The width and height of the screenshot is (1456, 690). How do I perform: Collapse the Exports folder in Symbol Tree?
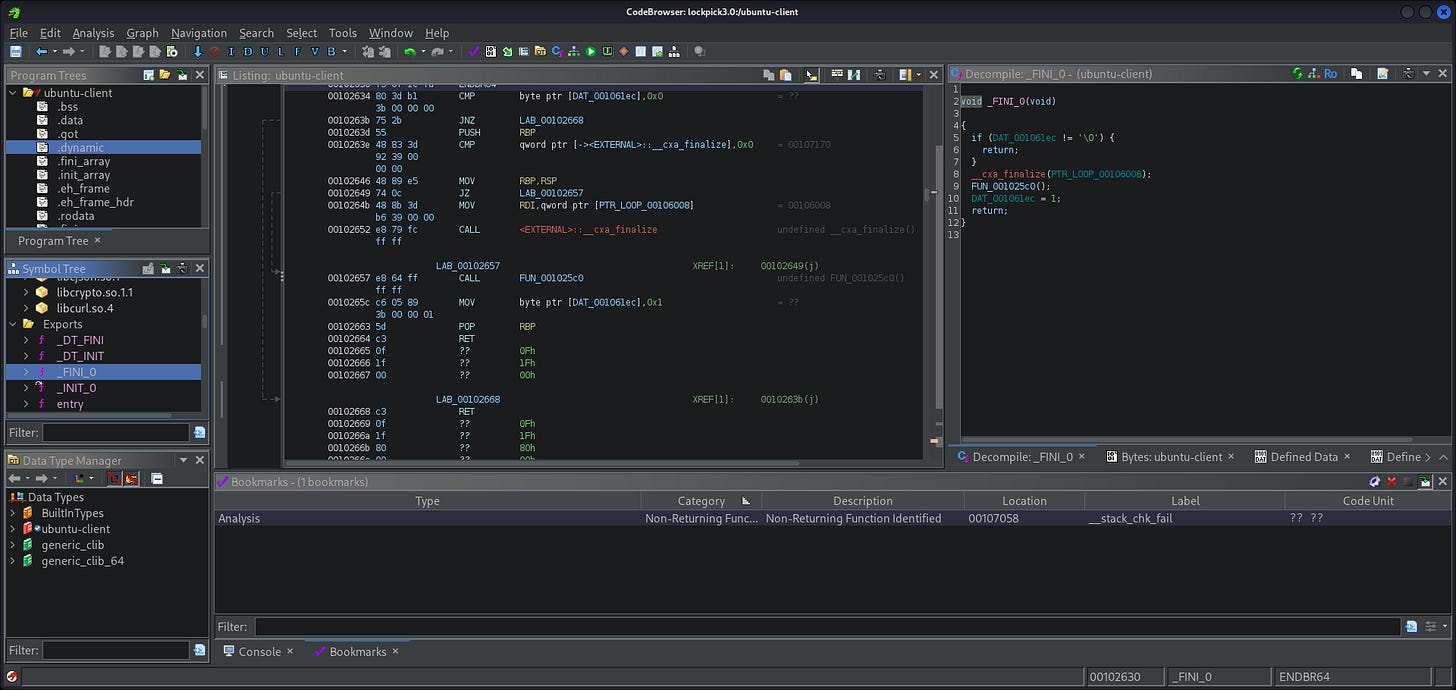pyautogui.click(x=13, y=324)
